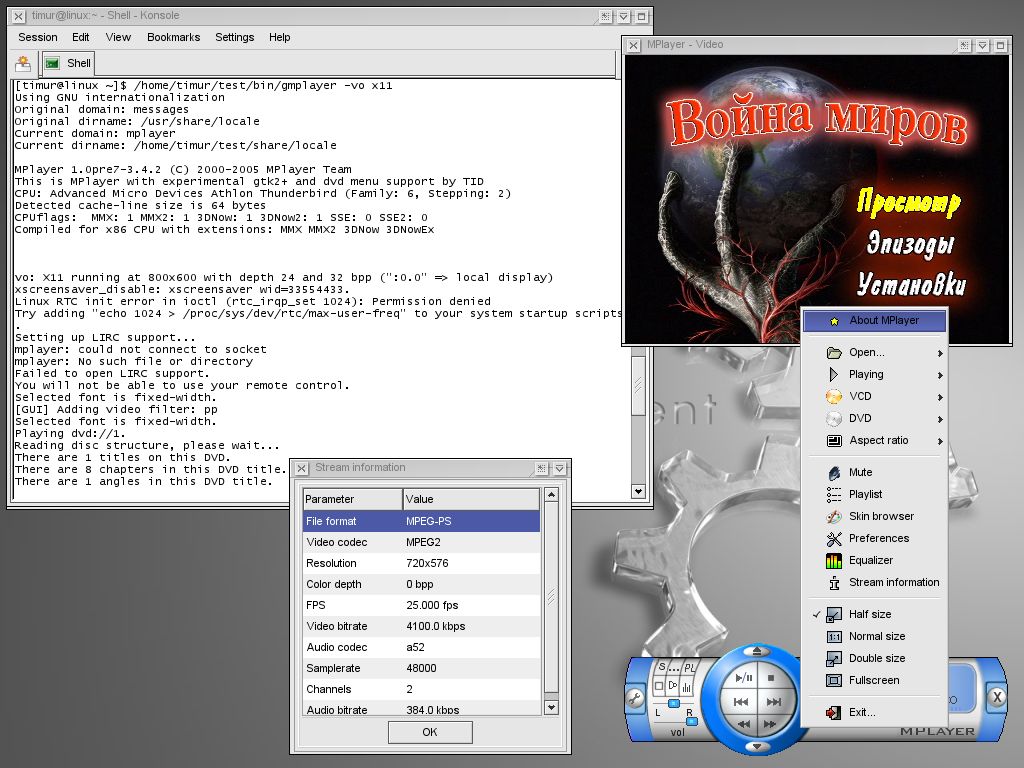
Task: Select the FPS 25.000 fps row
Action: [x=421, y=605]
